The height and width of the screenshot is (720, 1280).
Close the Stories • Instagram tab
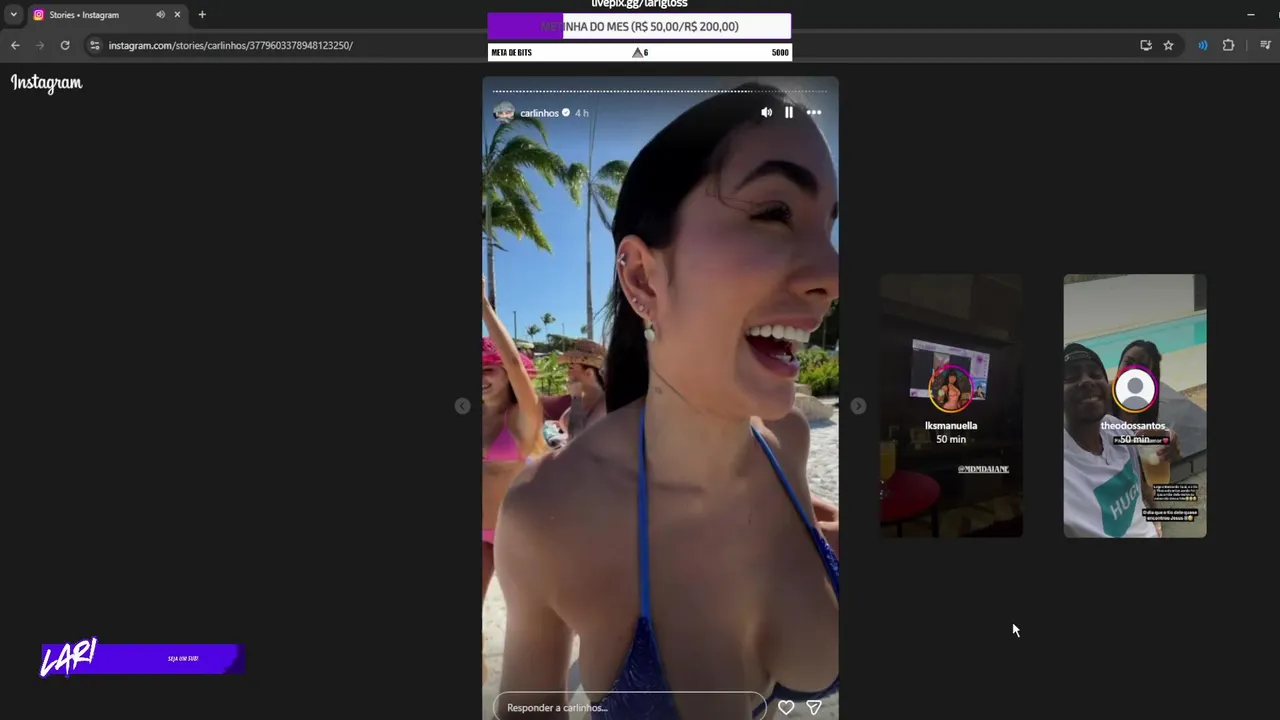[178, 15]
